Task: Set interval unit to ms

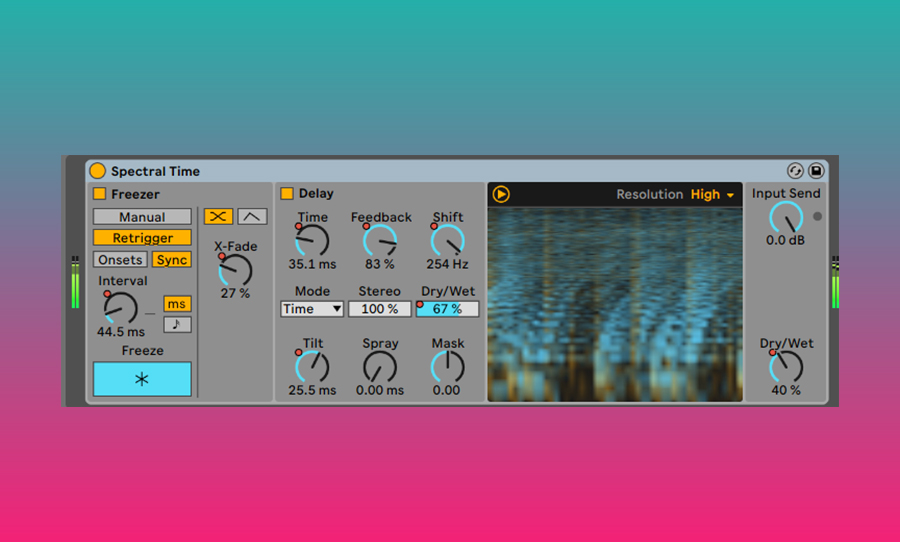Action: 177,304
